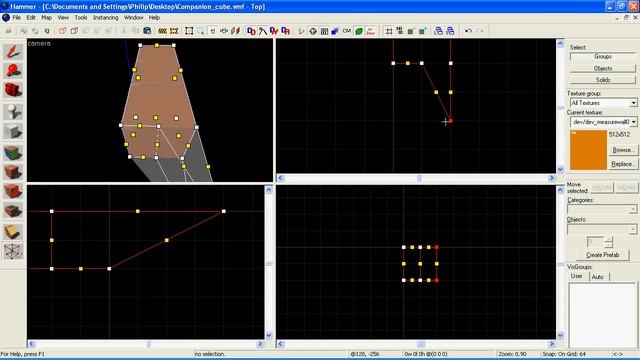Open the Instancing menu
This screenshot has width=640, height=360.
click(105, 18)
